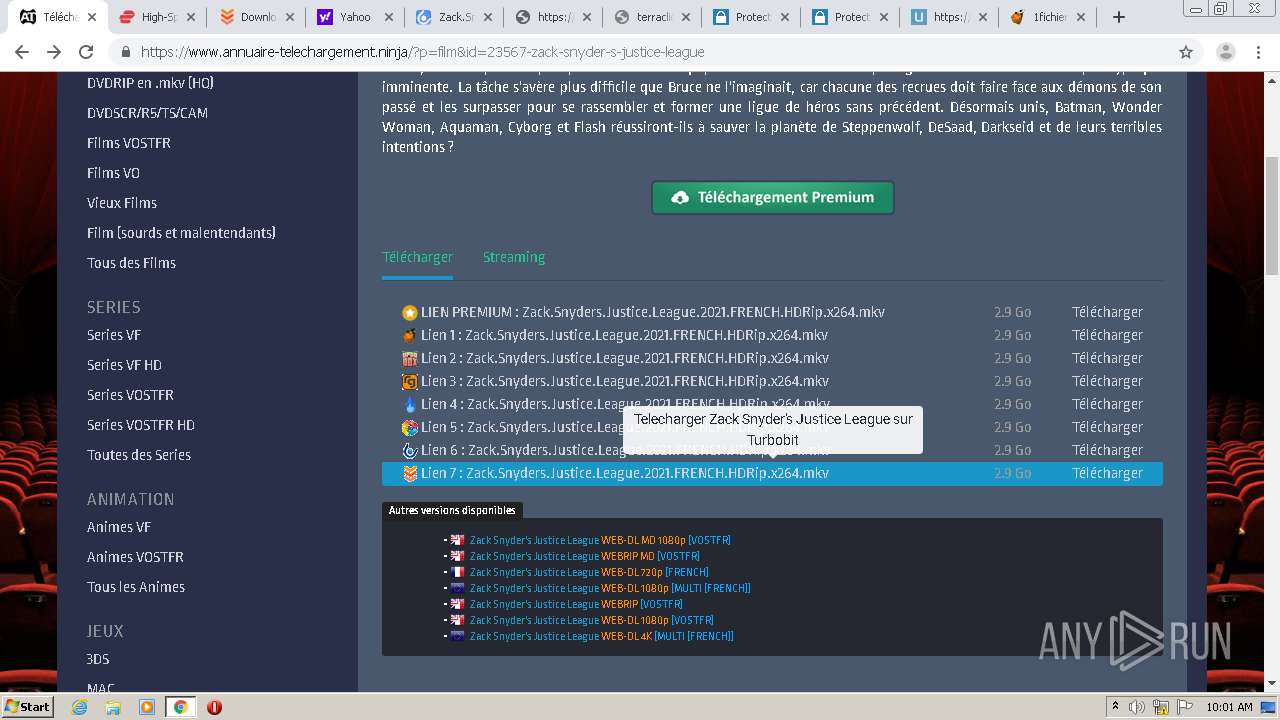Open the Lien 1 download link filename
1280x720 pixels.
[x=647, y=336]
